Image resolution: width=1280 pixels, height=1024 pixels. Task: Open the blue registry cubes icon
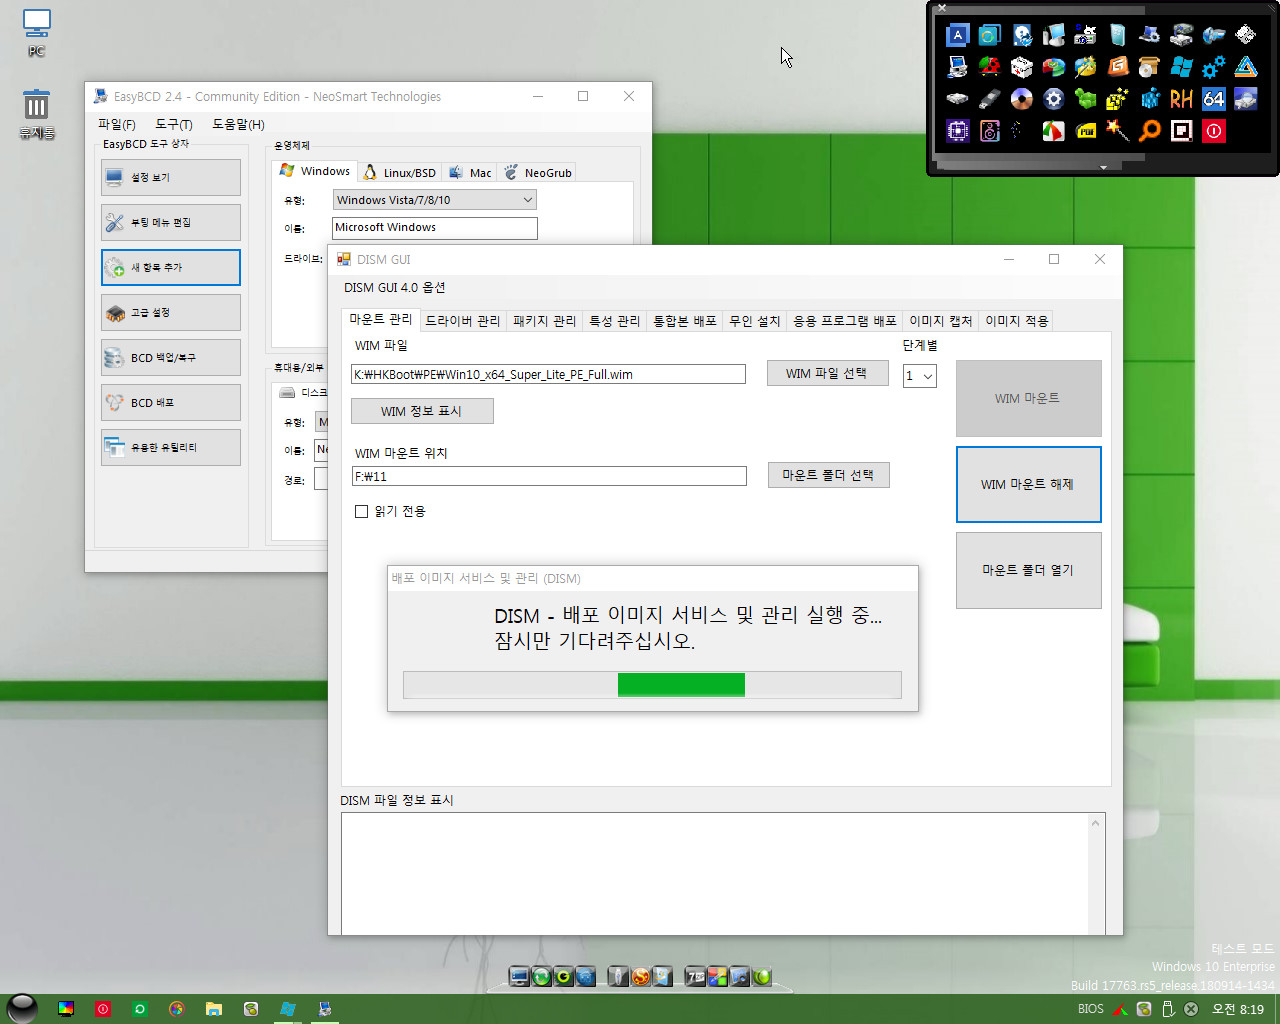click(1150, 98)
